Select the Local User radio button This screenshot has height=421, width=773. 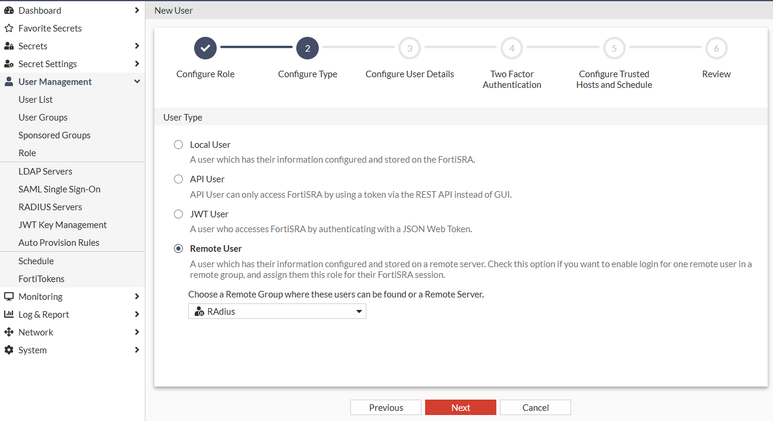[x=178, y=144]
